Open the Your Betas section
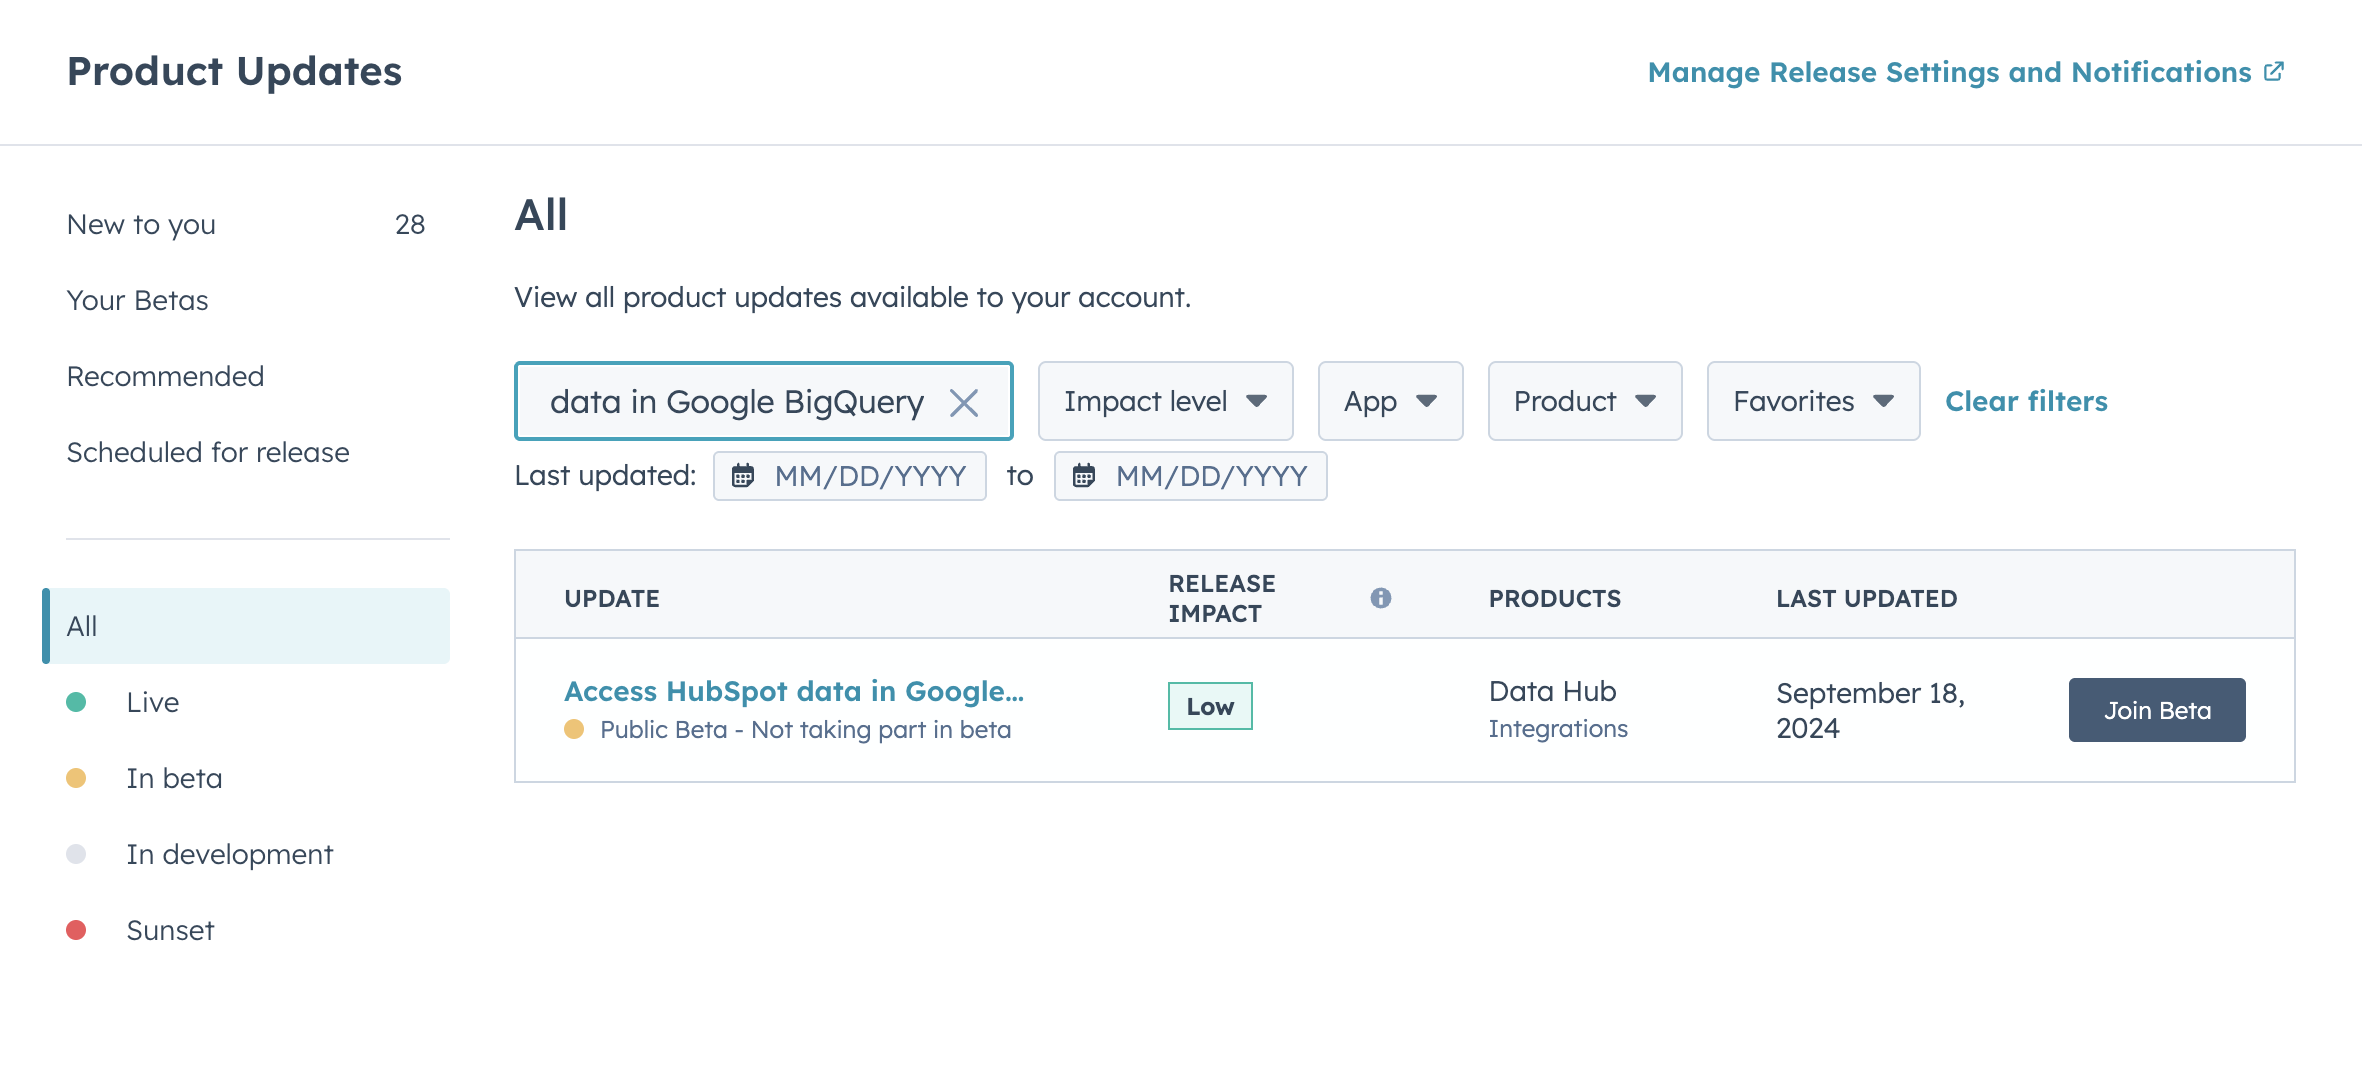2362x1074 pixels. coord(137,300)
